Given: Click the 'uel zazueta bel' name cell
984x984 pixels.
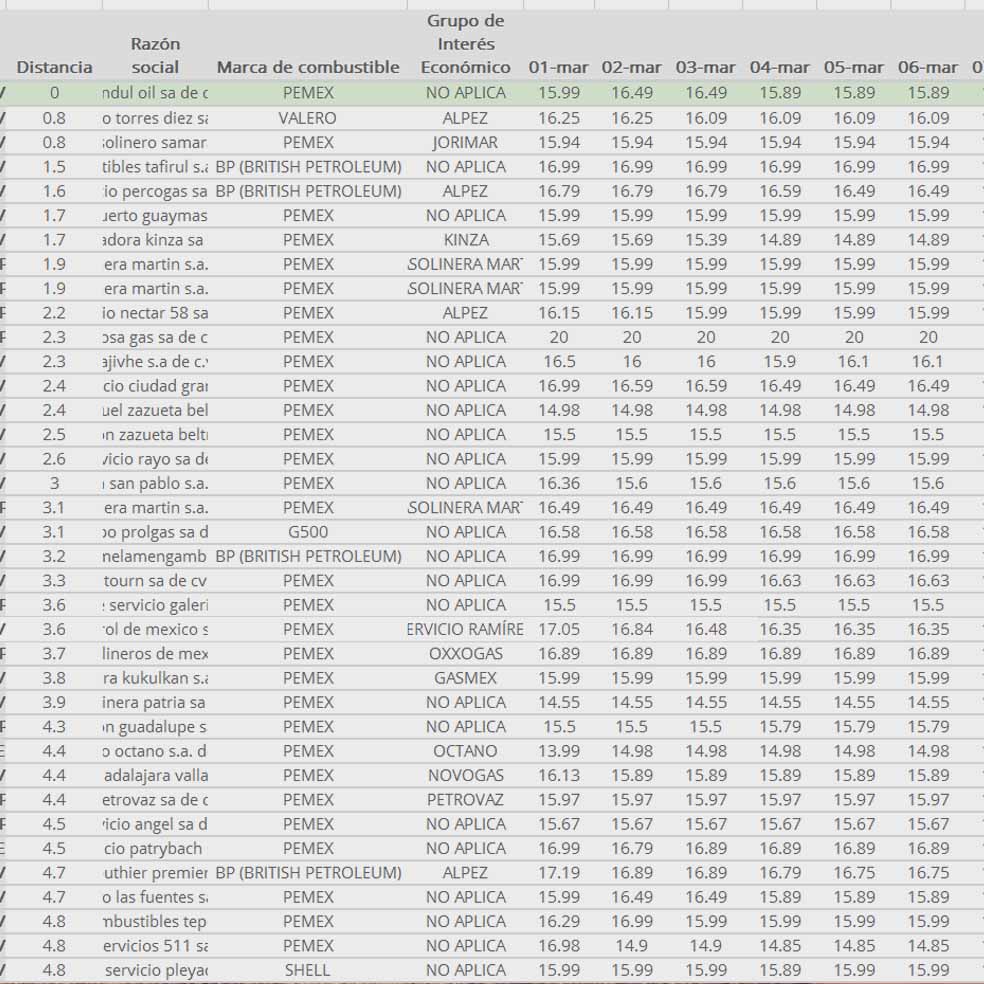Looking at the screenshot, I should (x=156, y=410).
